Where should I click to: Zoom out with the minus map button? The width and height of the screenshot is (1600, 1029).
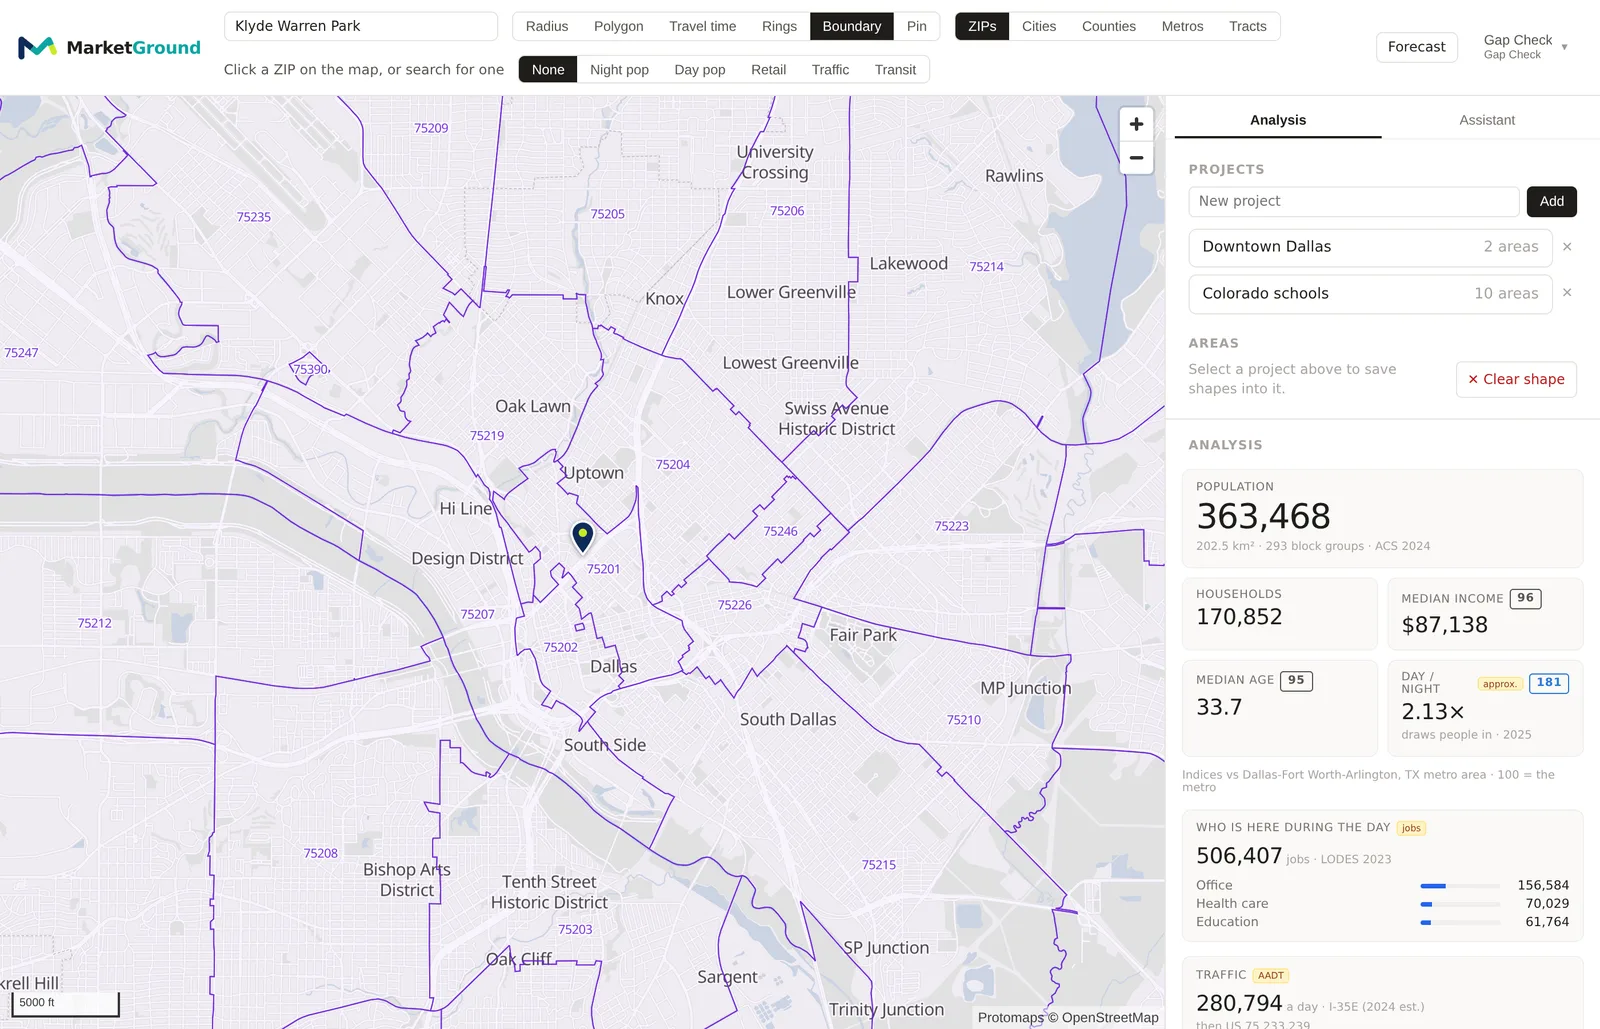tap(1136, 158)
